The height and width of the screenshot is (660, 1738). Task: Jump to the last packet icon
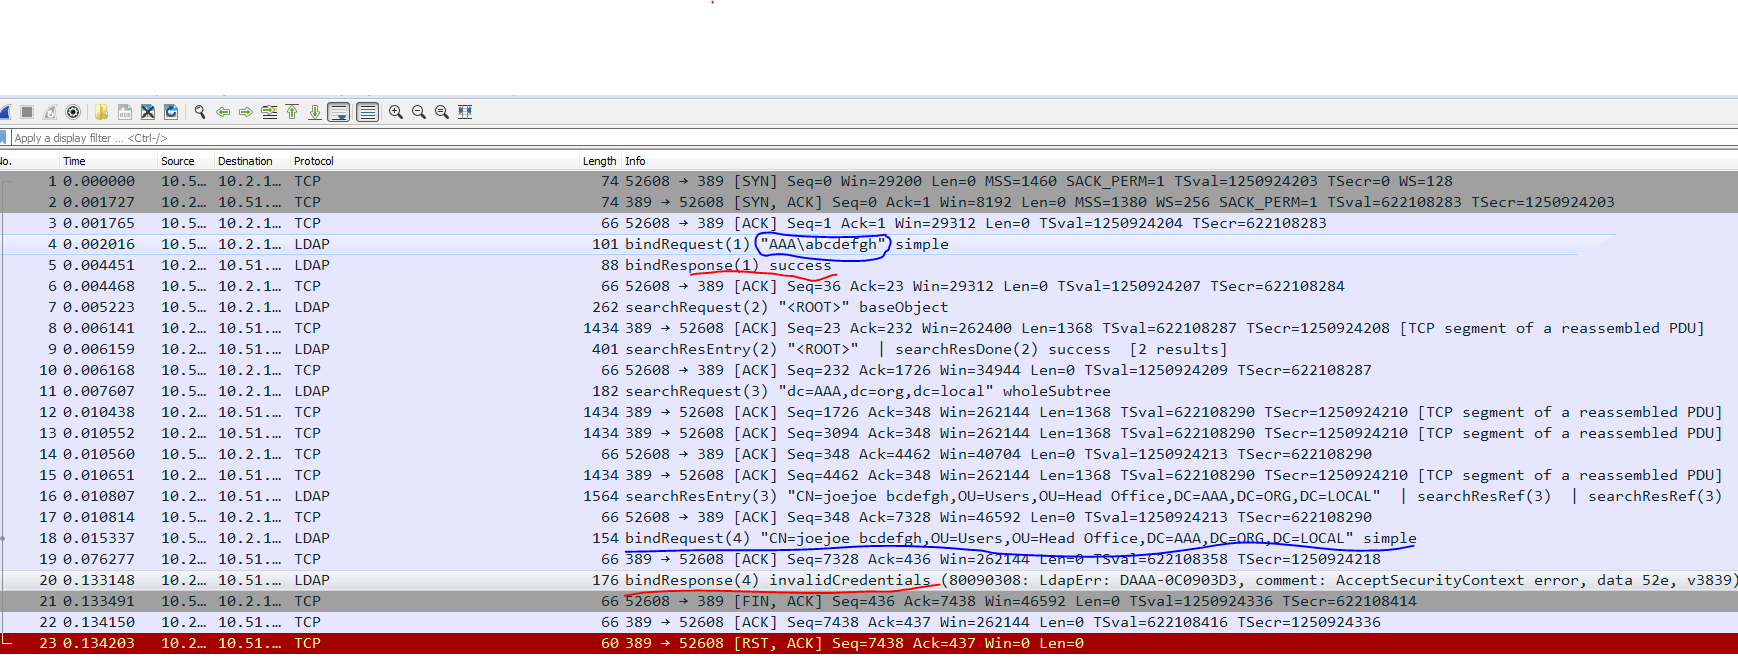(315, 112)
